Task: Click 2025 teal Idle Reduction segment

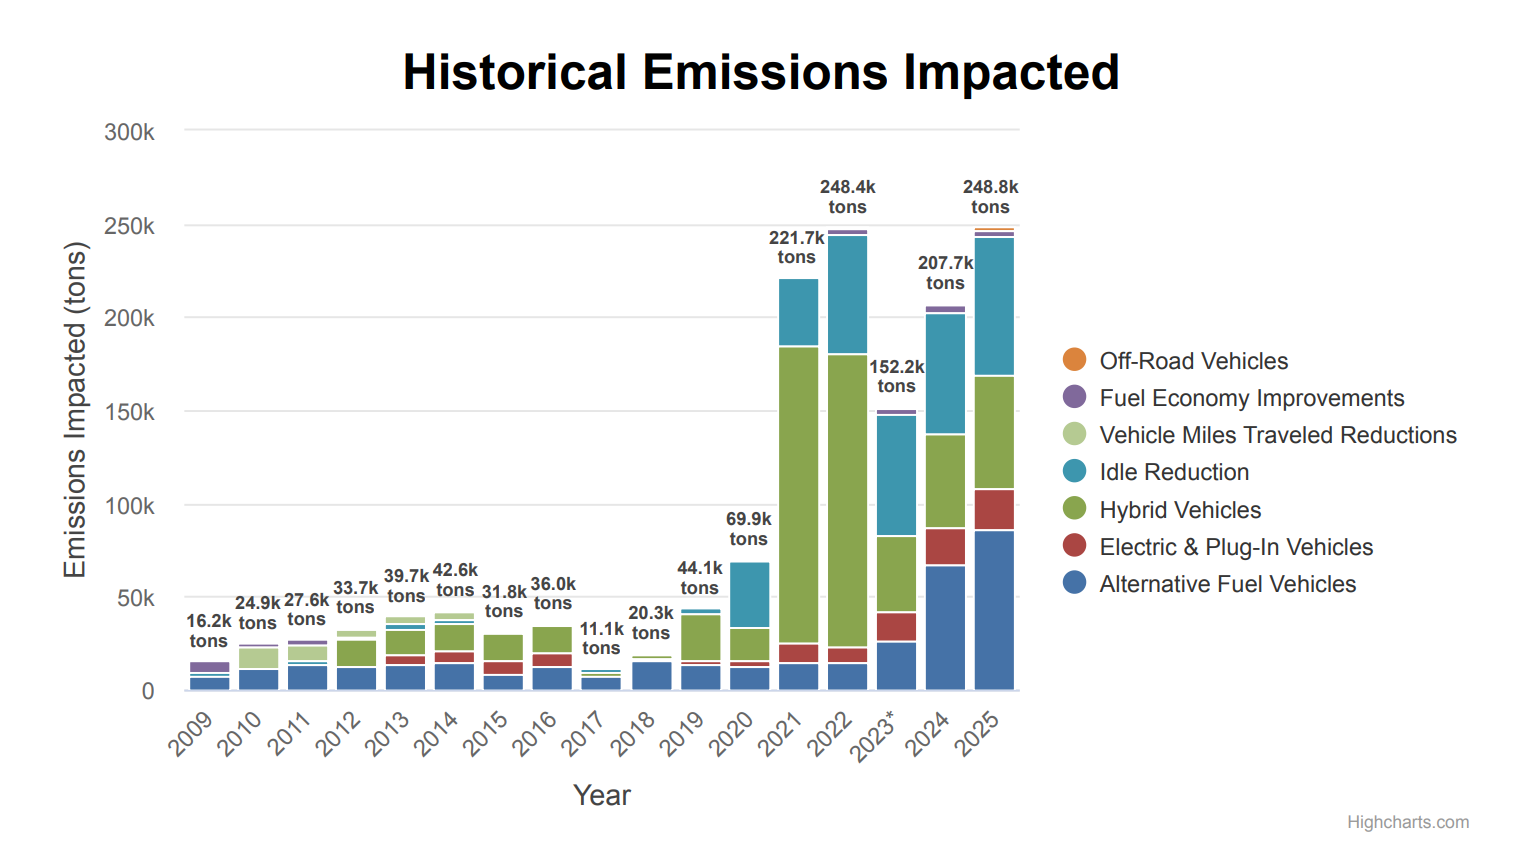Action: click(x=994, y=307)
